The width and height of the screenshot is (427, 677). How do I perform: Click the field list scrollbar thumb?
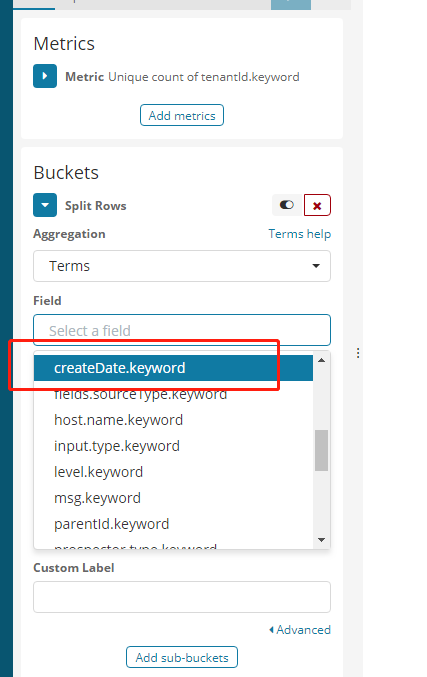[x=321, y=450]
